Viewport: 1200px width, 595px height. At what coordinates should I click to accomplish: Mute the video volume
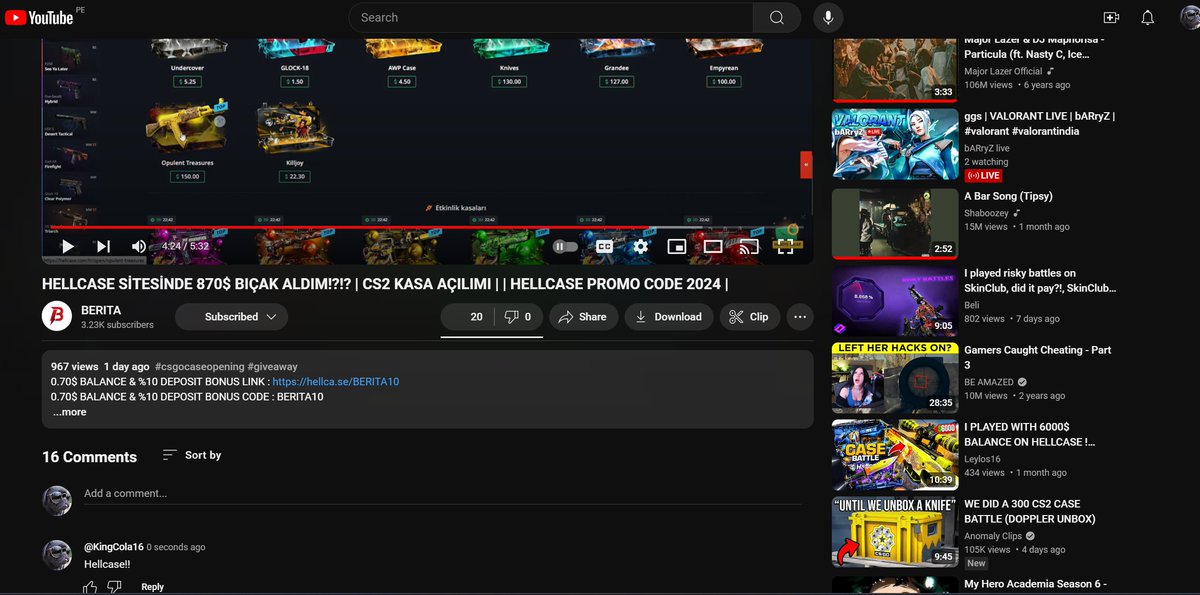pyautogui.click(x=139, y=246)
